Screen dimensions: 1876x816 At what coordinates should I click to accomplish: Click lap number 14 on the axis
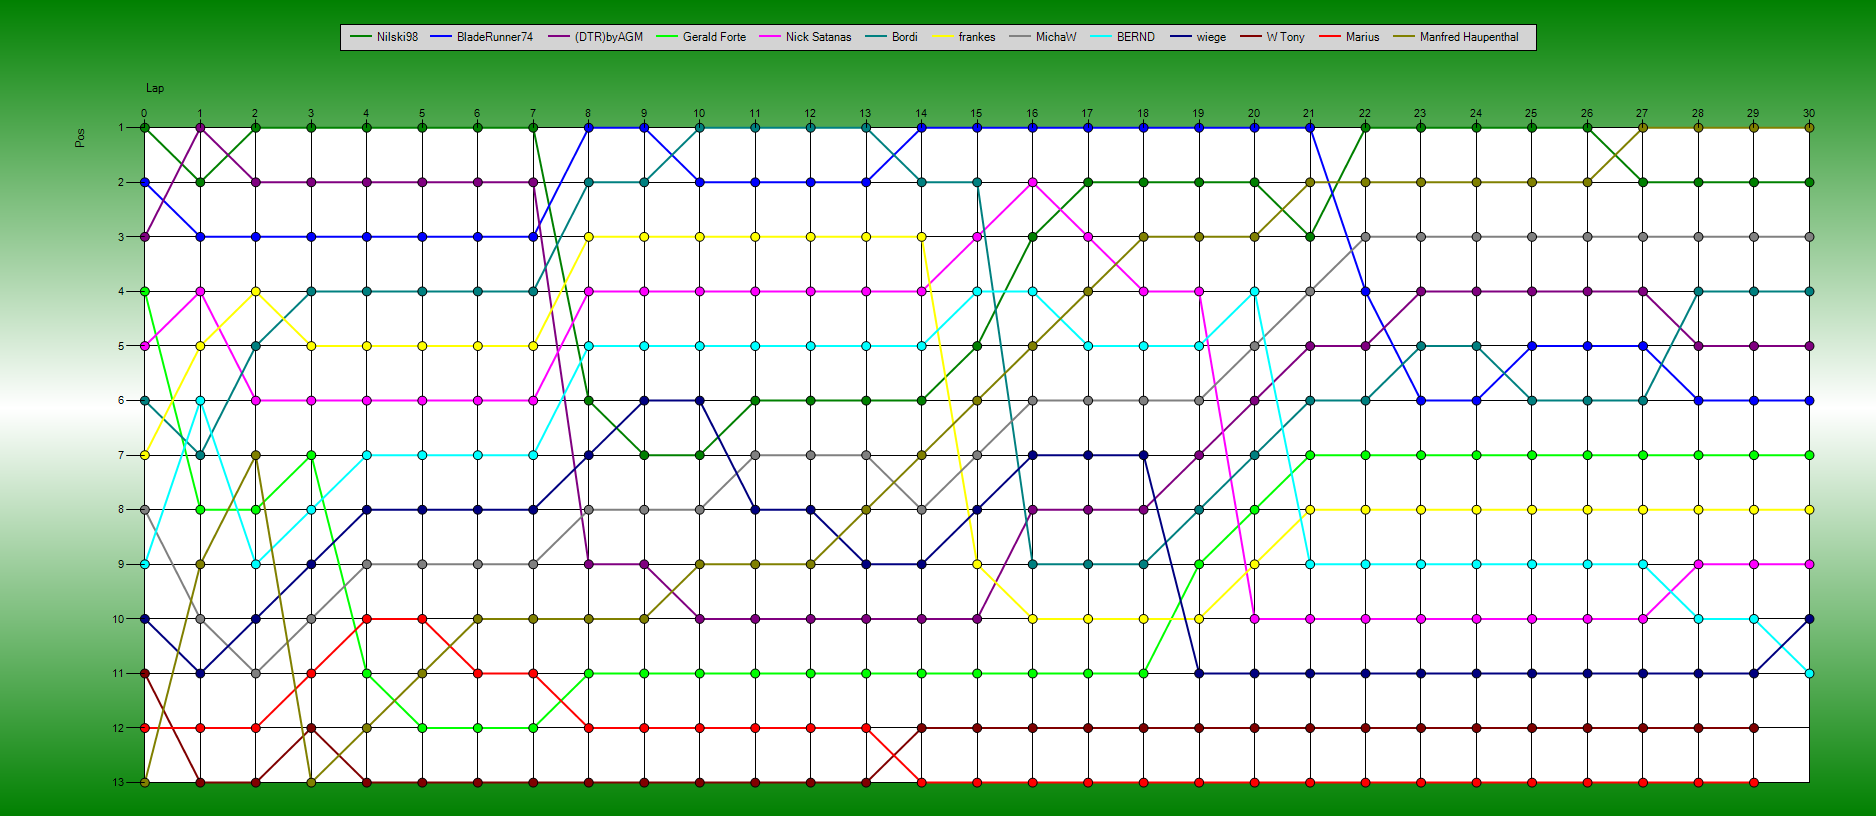pyautogui.click(x=921, y=113)
